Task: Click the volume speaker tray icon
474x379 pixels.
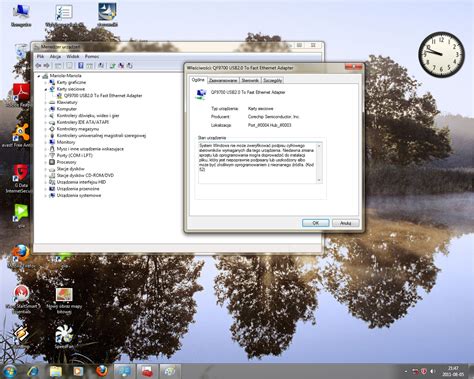Action: coord(433,371)
